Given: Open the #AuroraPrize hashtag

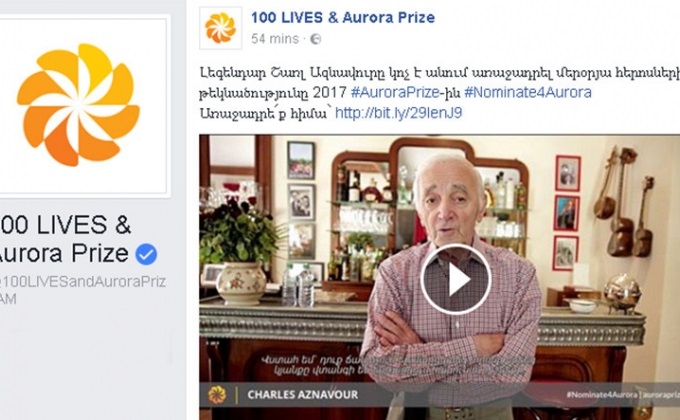Looking at the screenshot, I should pyautogui.click(x=395, y=92).
